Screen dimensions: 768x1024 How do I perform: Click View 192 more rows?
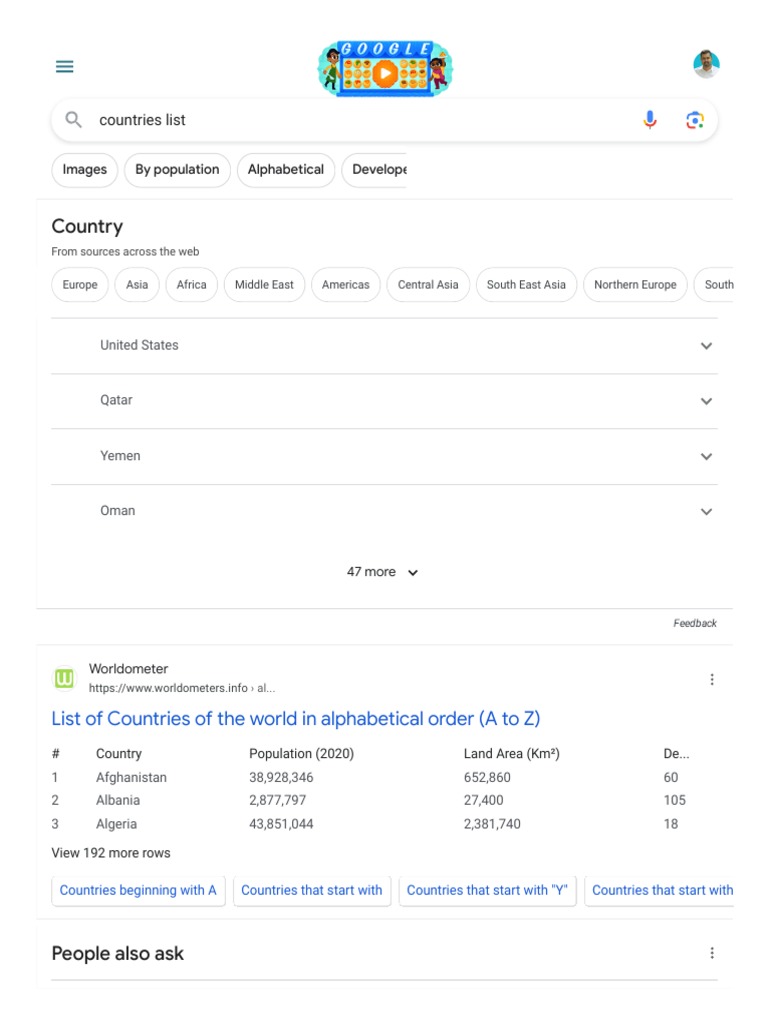pyautogui.click(x=111, y=853)
